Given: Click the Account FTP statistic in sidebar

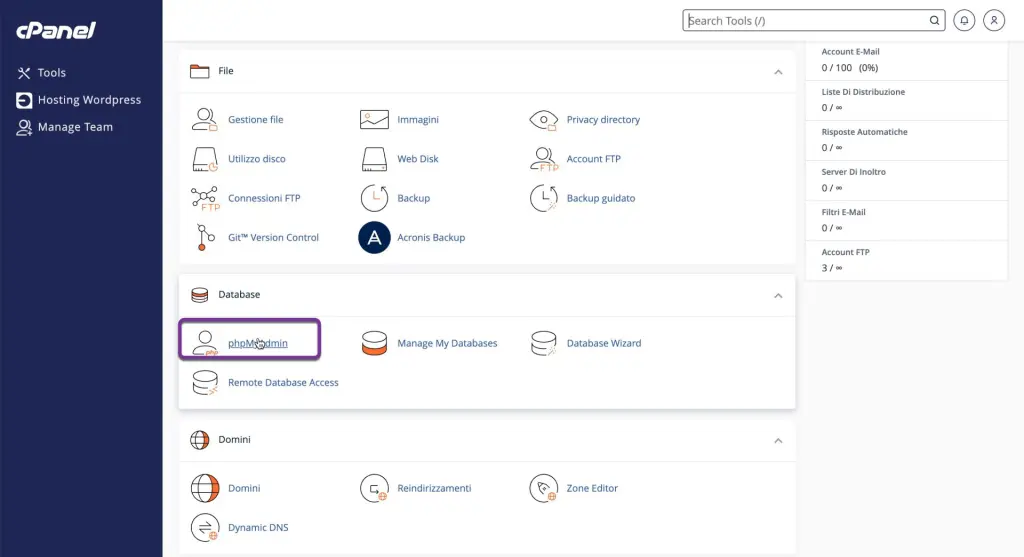Looking at the screenshot, I should pyautogui.click(x=846, y=252).
